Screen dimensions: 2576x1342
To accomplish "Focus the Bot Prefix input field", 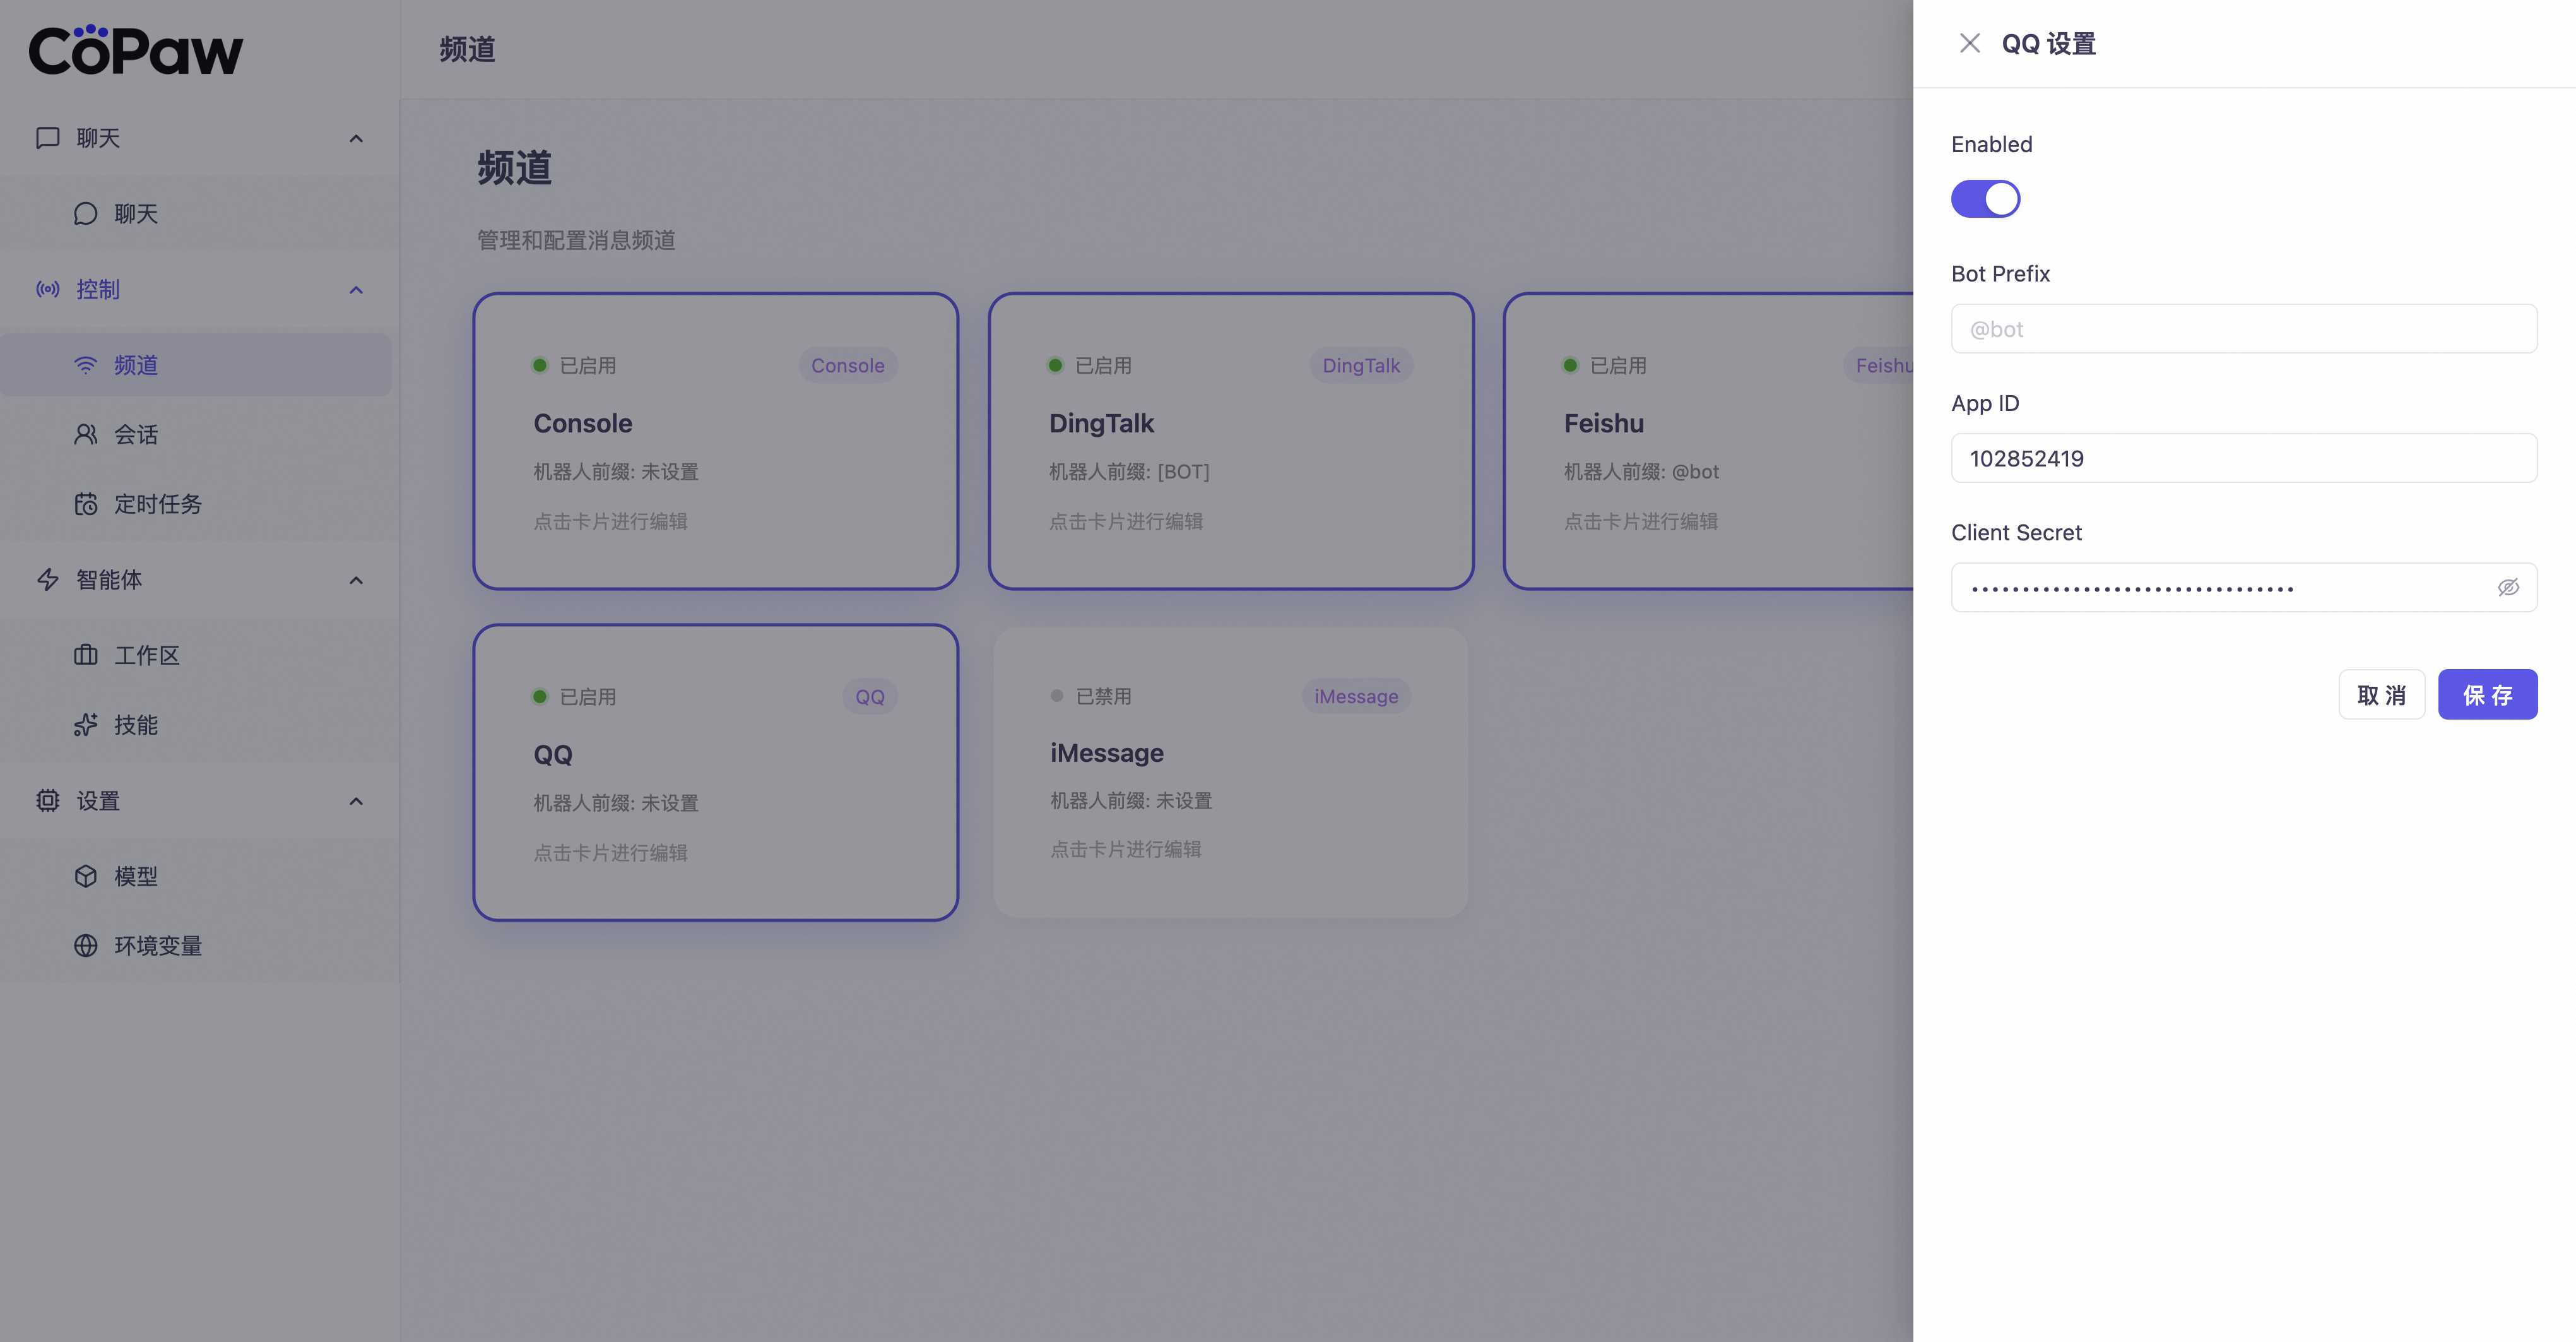I will [x=2243, y=329].
